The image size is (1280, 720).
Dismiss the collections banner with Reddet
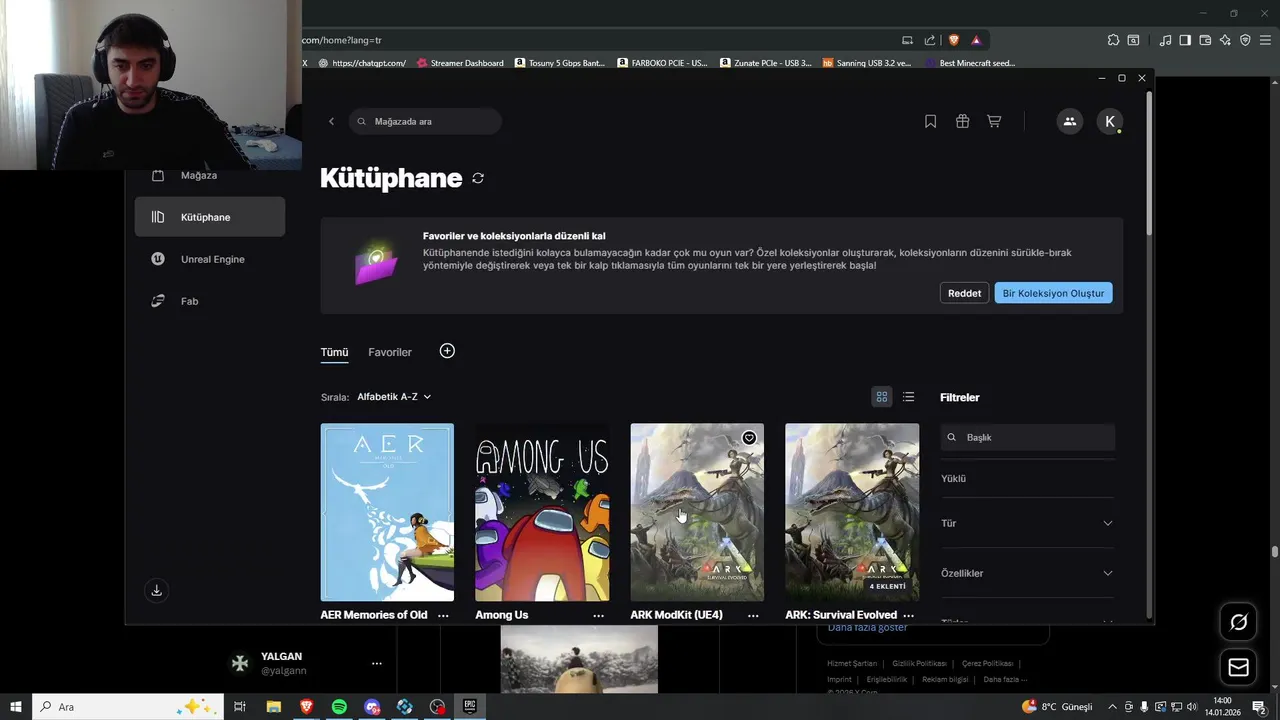tap(964, 293)
